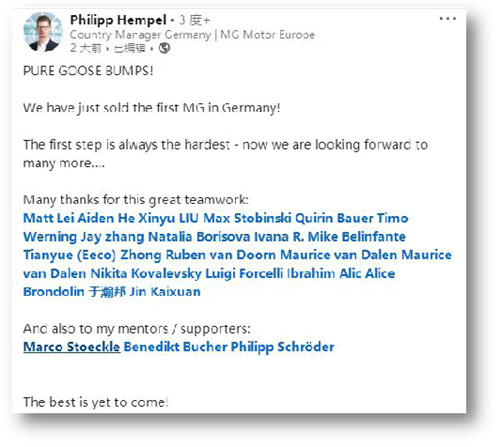The width and height of the screenshot is (500, 447).
Task: Open Benedikt Bucher's profile link
Action: [x=175, y=347]
